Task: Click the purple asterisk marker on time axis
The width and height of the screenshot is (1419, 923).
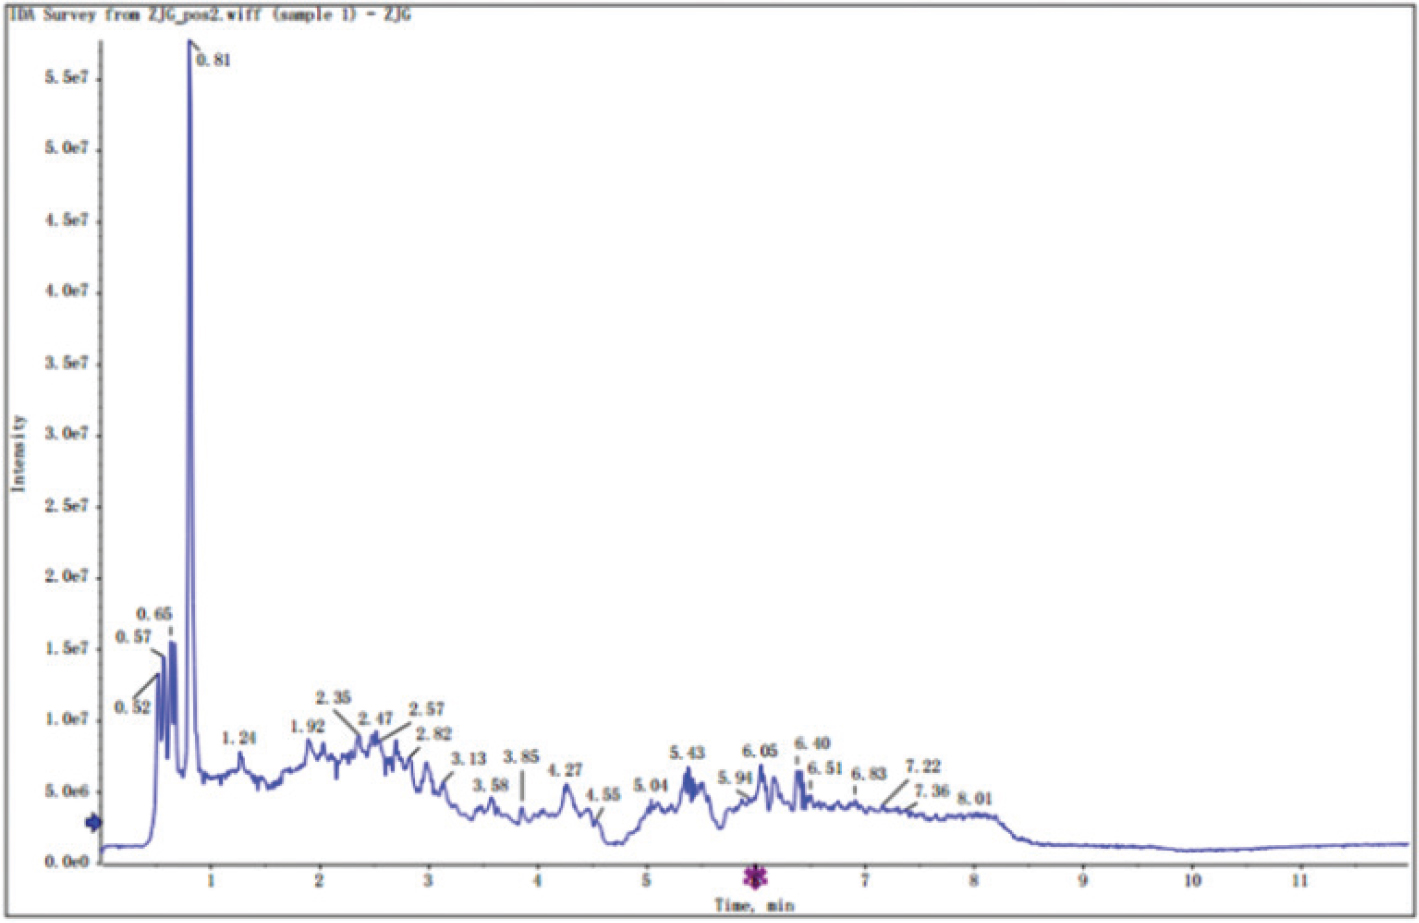Action: (x=755, y=878)
